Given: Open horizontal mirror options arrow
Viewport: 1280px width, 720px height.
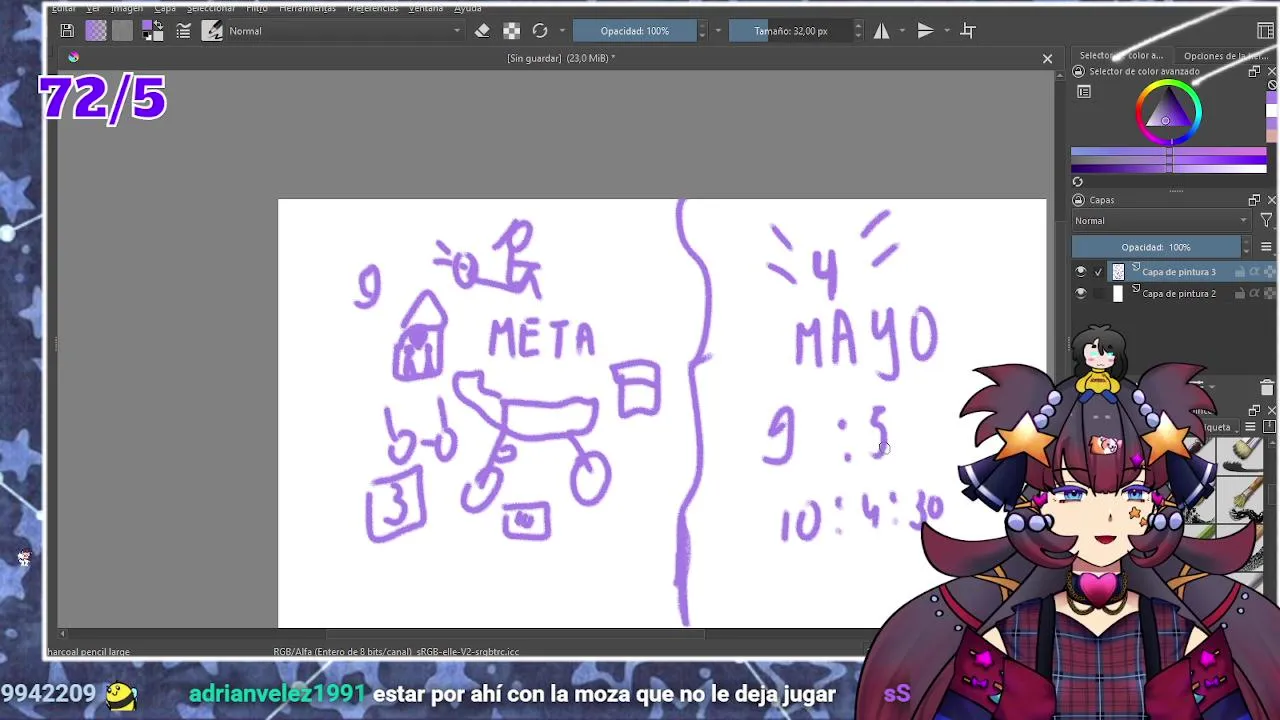Looking at the screenshot, I should 903,31.
